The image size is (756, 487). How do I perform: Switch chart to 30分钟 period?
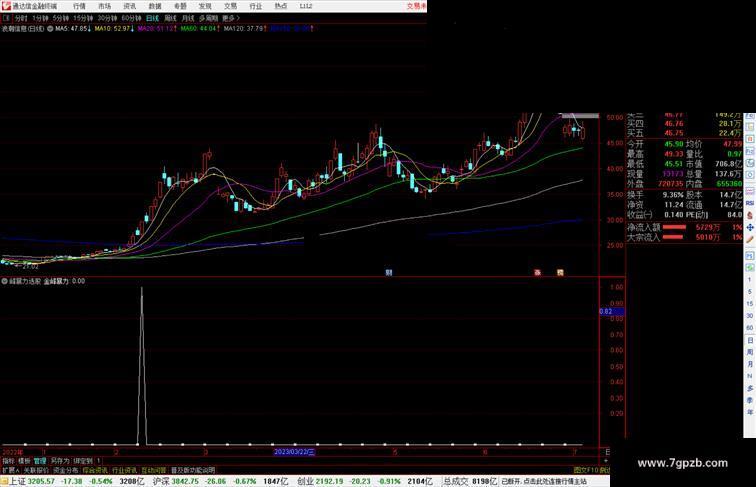(107, 18)
